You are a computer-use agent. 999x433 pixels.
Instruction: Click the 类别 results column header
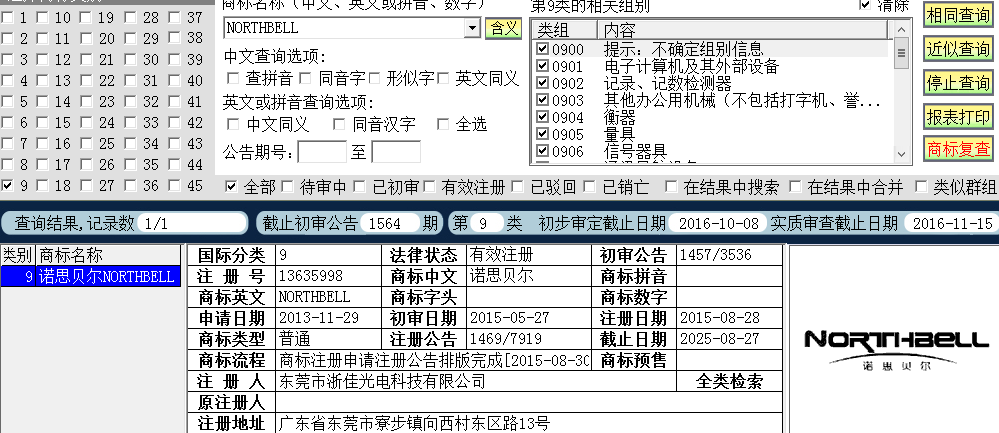[18, 255]
